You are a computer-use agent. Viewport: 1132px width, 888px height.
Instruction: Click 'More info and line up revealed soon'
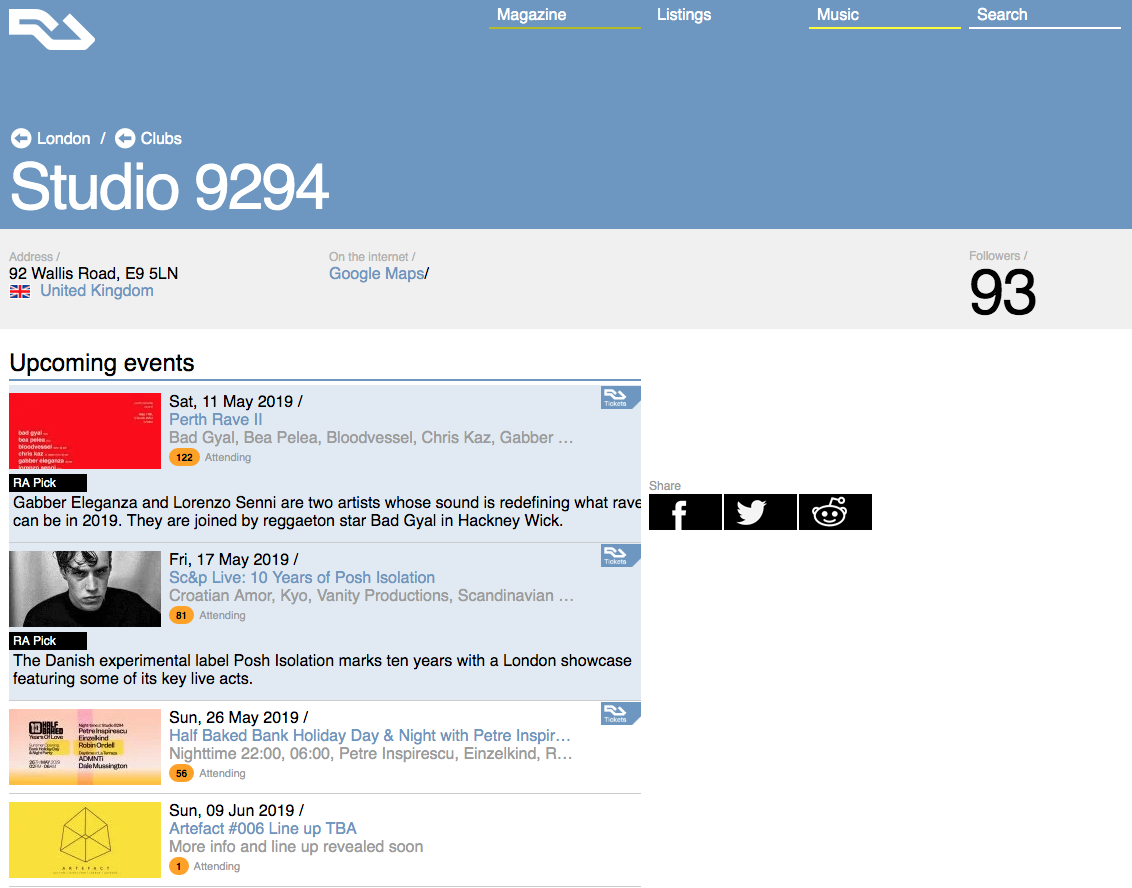296,847
